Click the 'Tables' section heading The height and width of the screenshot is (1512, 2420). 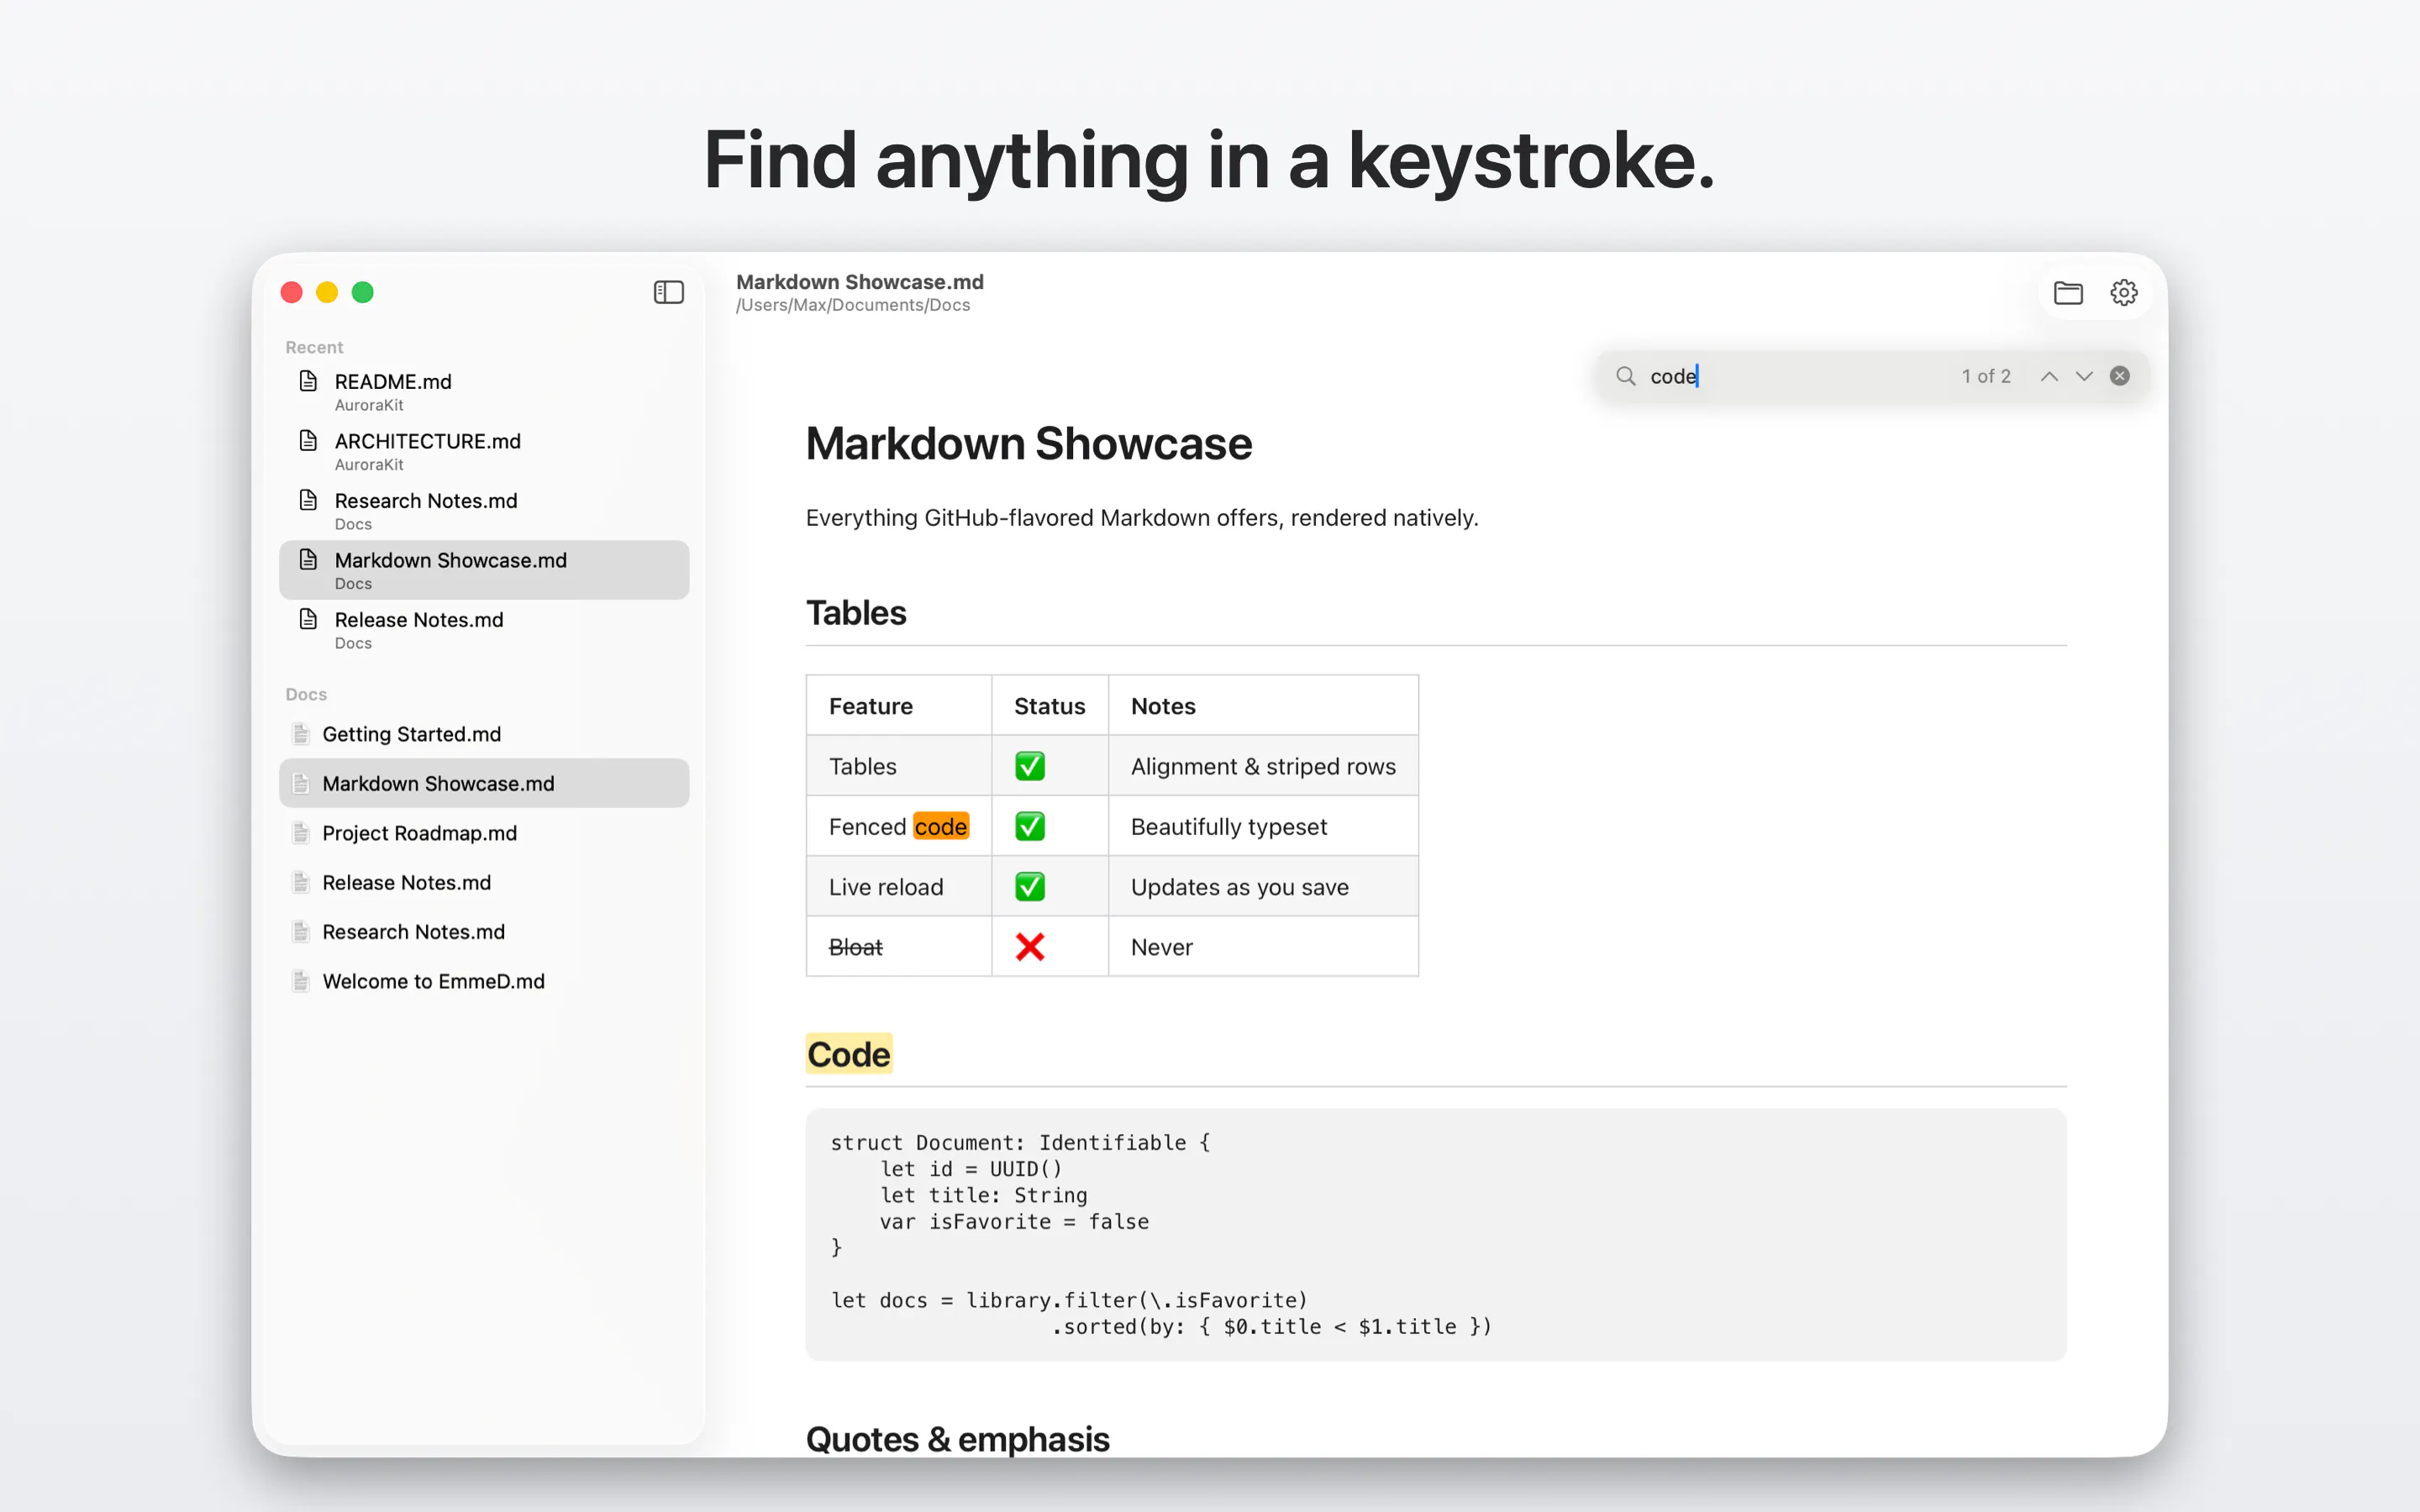[x=856, y=612]
